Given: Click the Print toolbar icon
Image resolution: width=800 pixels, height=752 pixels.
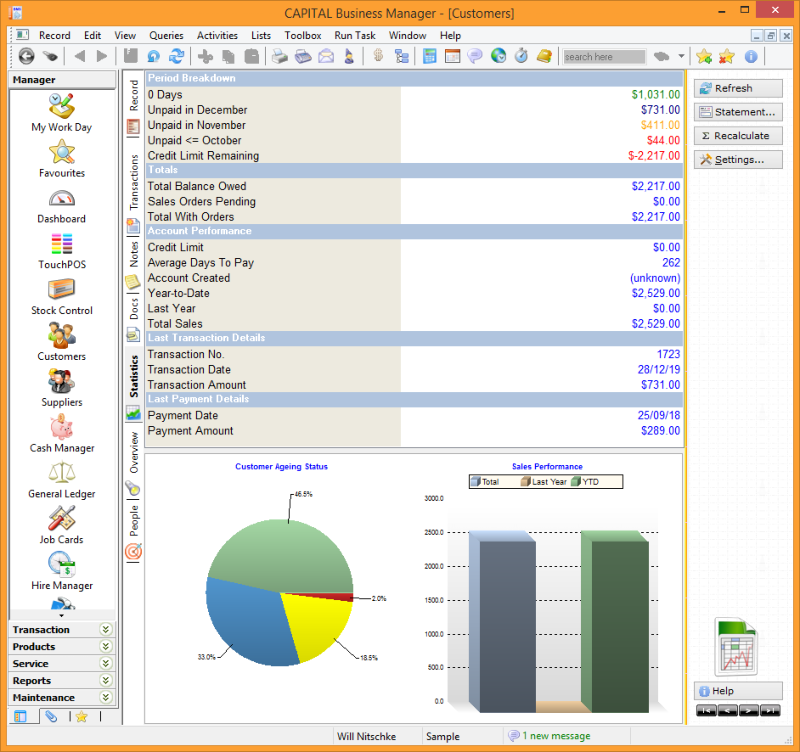Looking at the screenshot, I should 280,56.
